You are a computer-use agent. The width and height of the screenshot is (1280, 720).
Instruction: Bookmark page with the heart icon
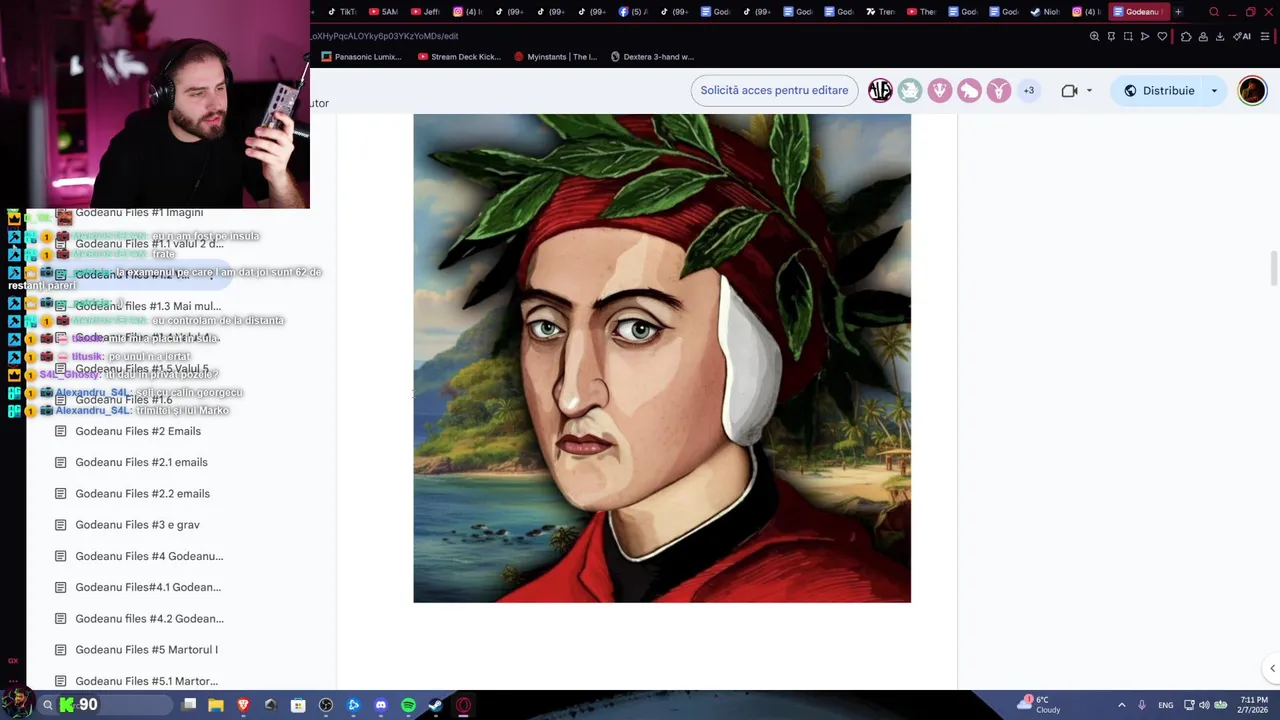pos(1162,36)
